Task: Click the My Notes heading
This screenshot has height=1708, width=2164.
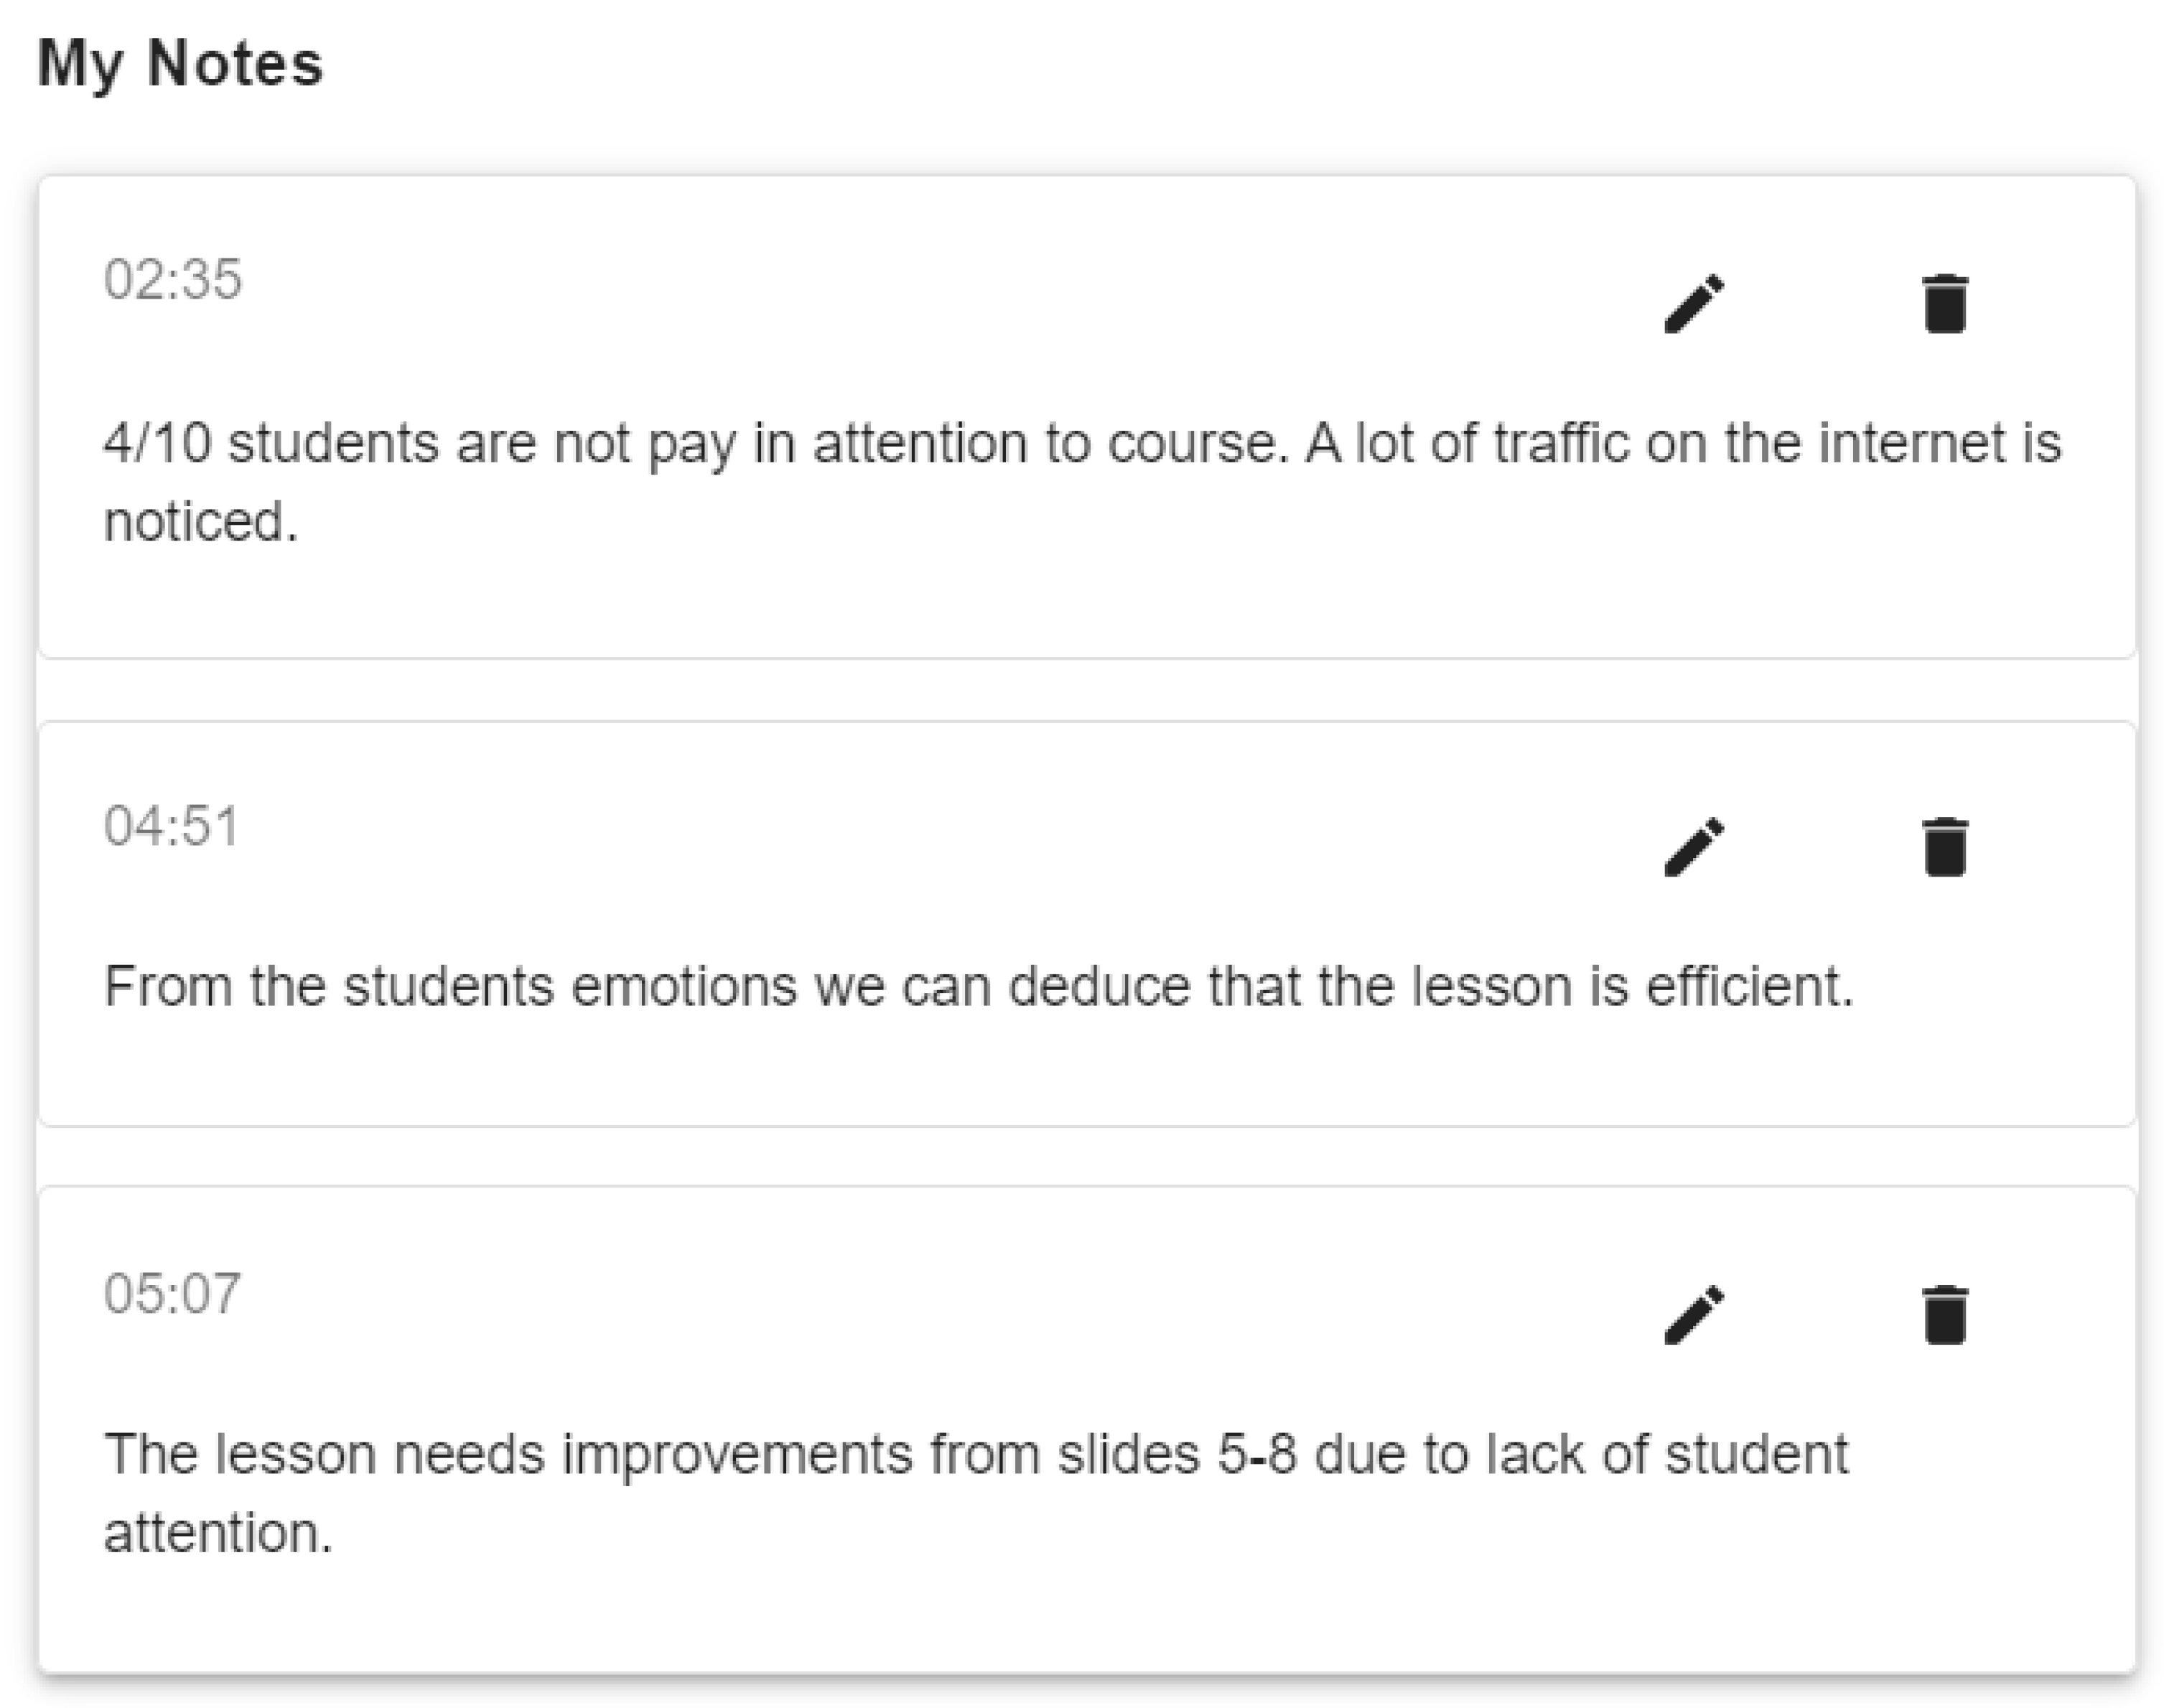Action: [x=180, y=64]
